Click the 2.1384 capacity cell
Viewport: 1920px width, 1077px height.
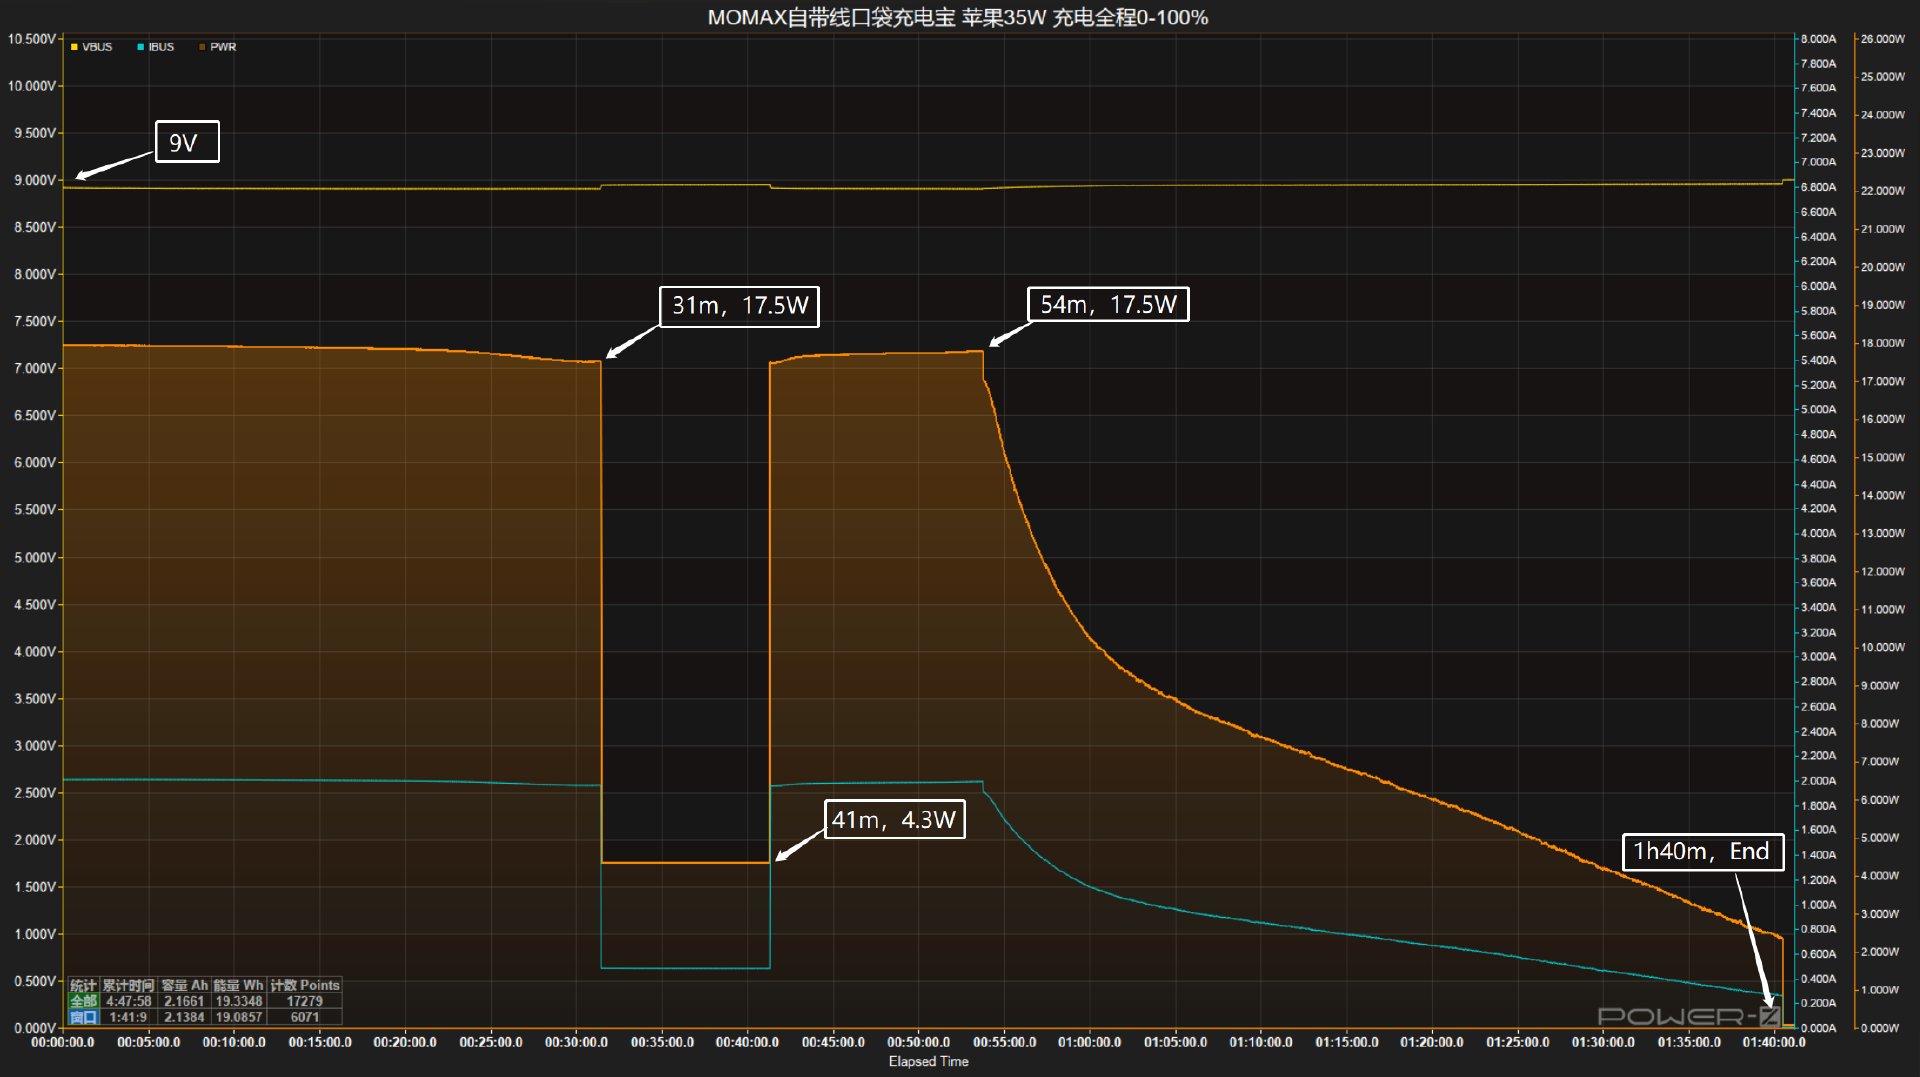[x=185, y=1017]
